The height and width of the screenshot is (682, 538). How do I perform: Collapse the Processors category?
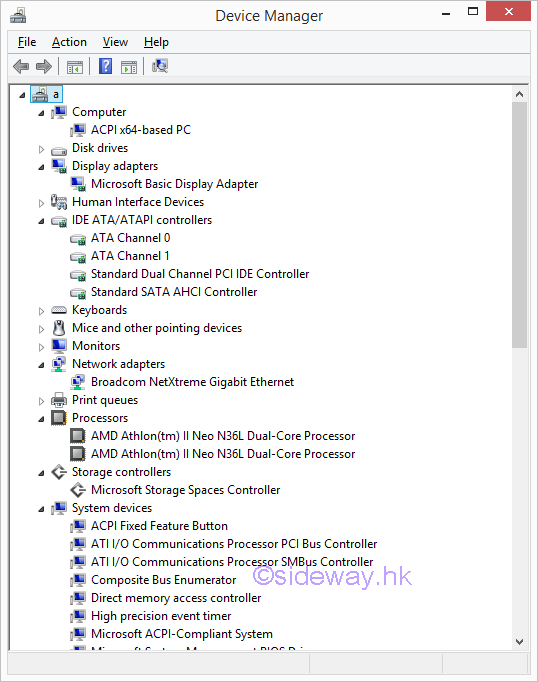(41, 419)
